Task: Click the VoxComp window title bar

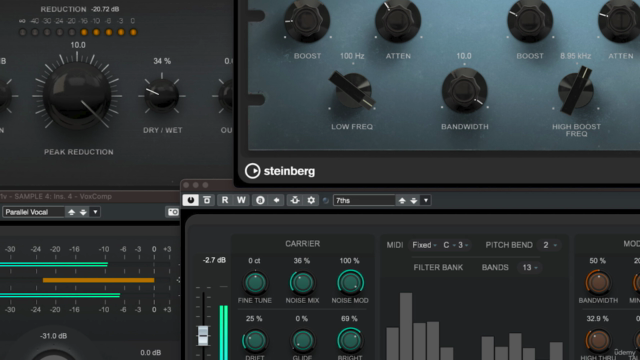Action: (90, 196)
